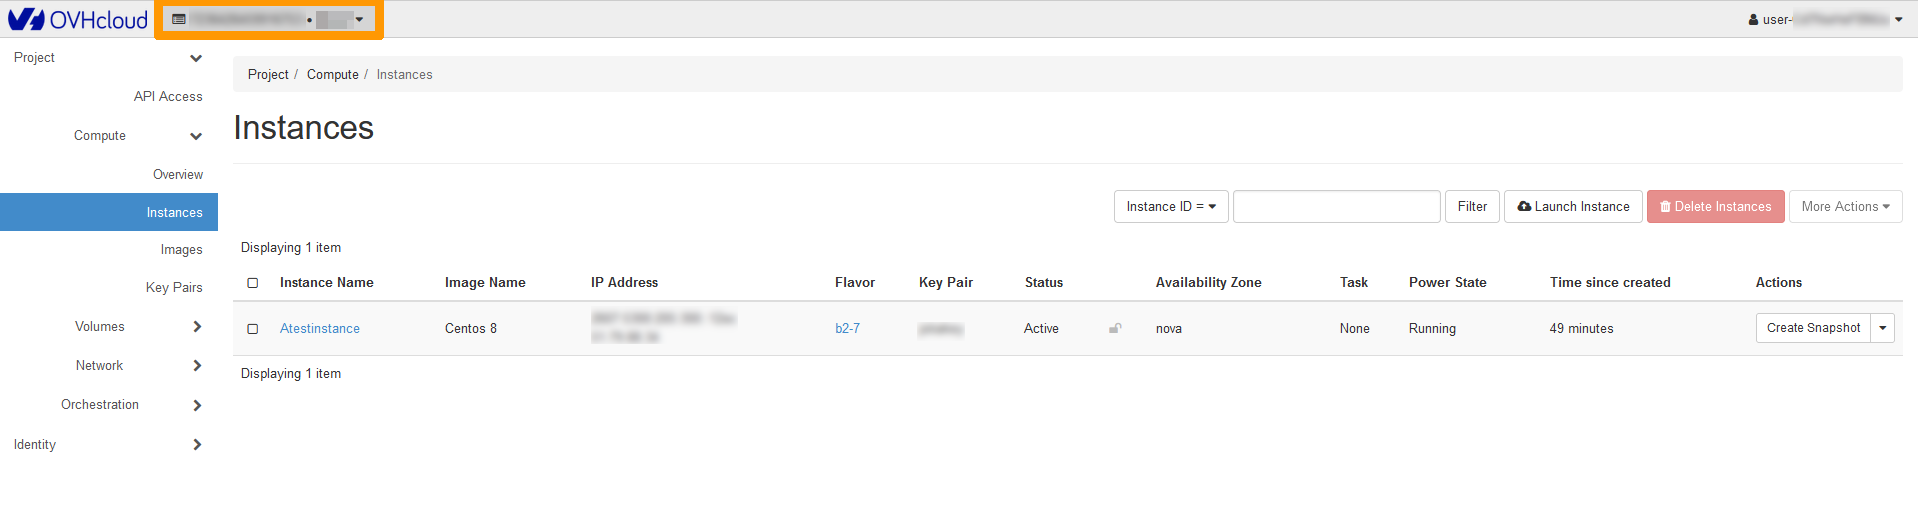The image size is (1918, 511).
Task: Click the Delete Instances button
Action: tap(1716, 207)
